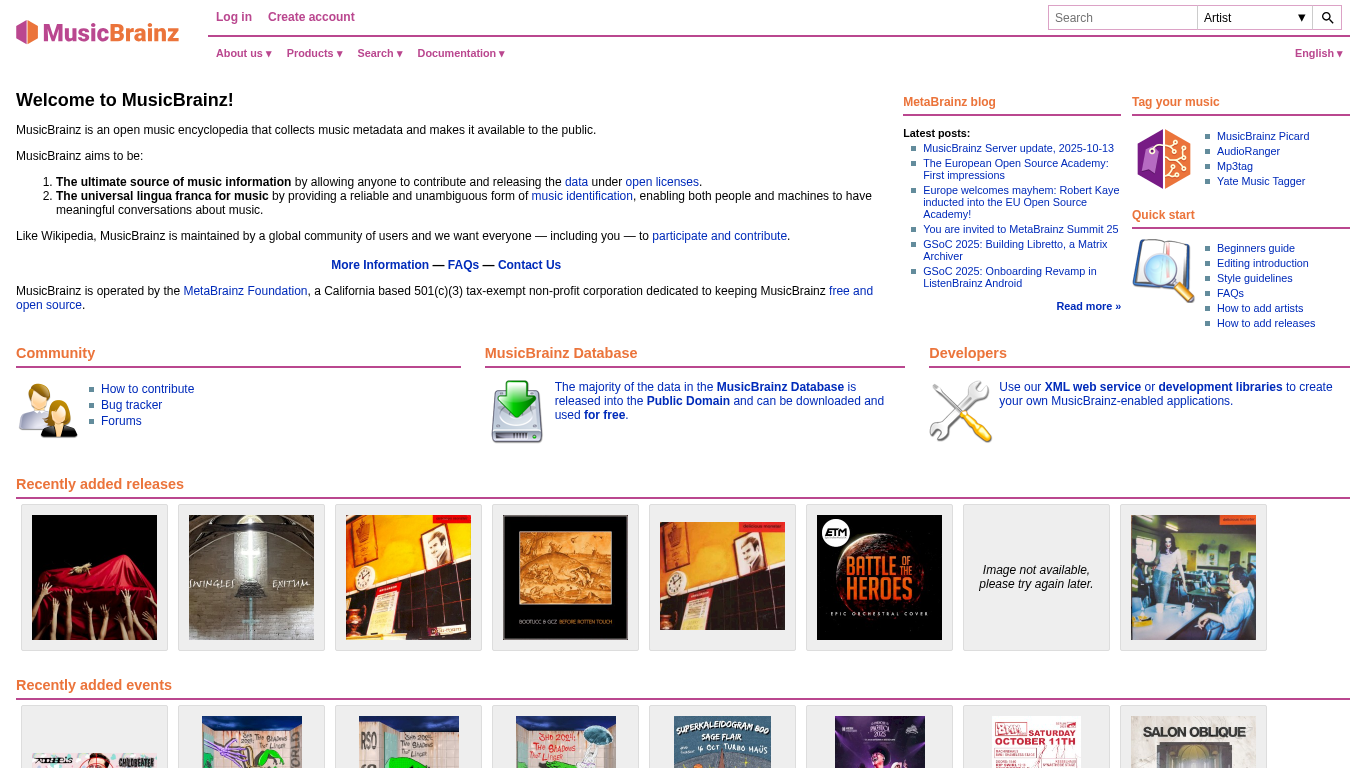This screenshot has height=768, width=1366.
Task: Open the European Open Source Academy post
Action: 1016,169
